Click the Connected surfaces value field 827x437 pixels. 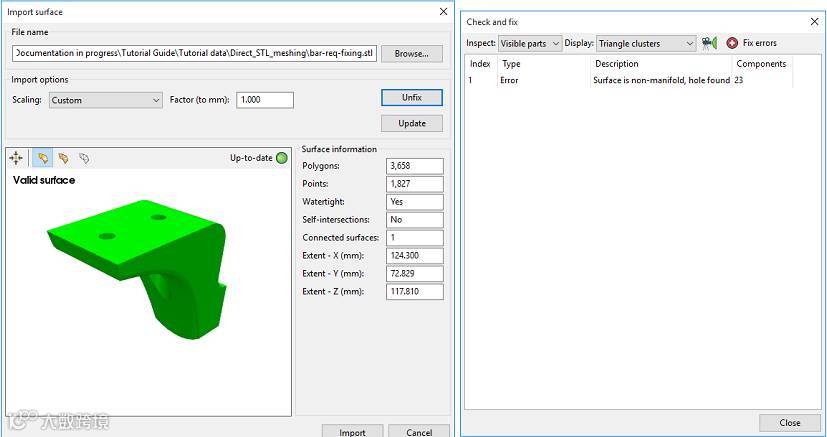click(415, 238)
